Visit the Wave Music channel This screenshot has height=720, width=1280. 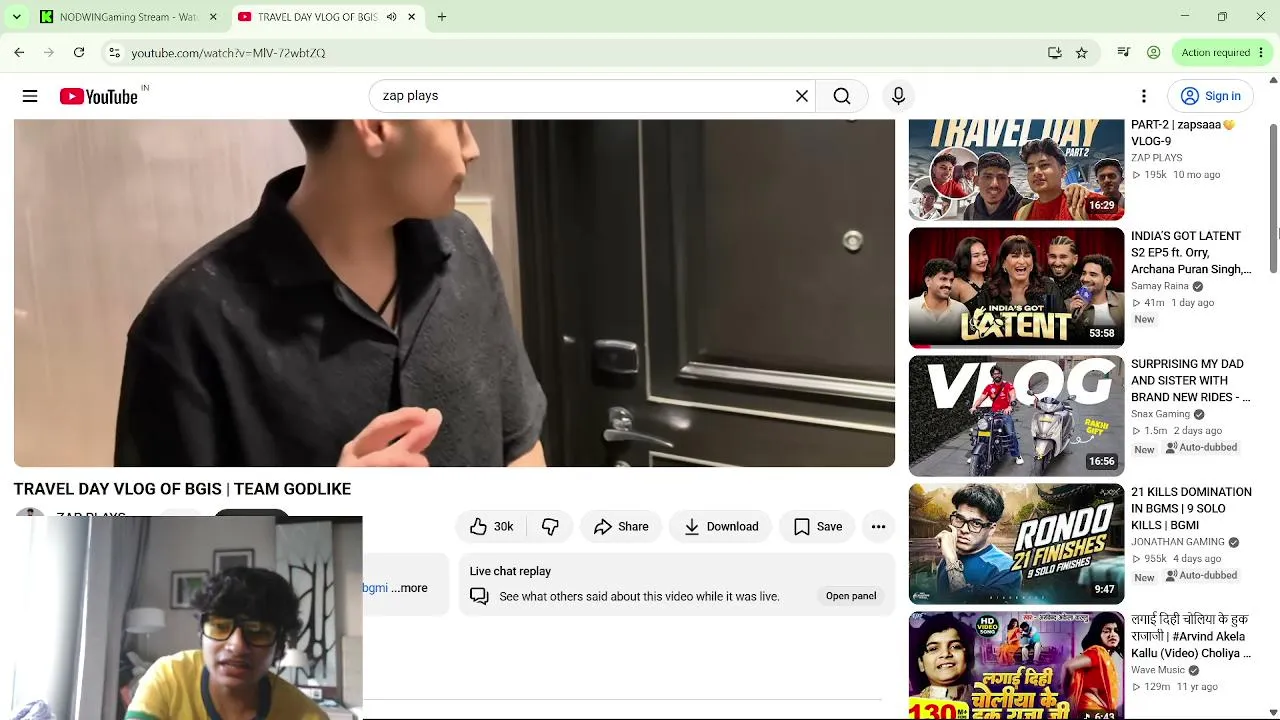1158,670
